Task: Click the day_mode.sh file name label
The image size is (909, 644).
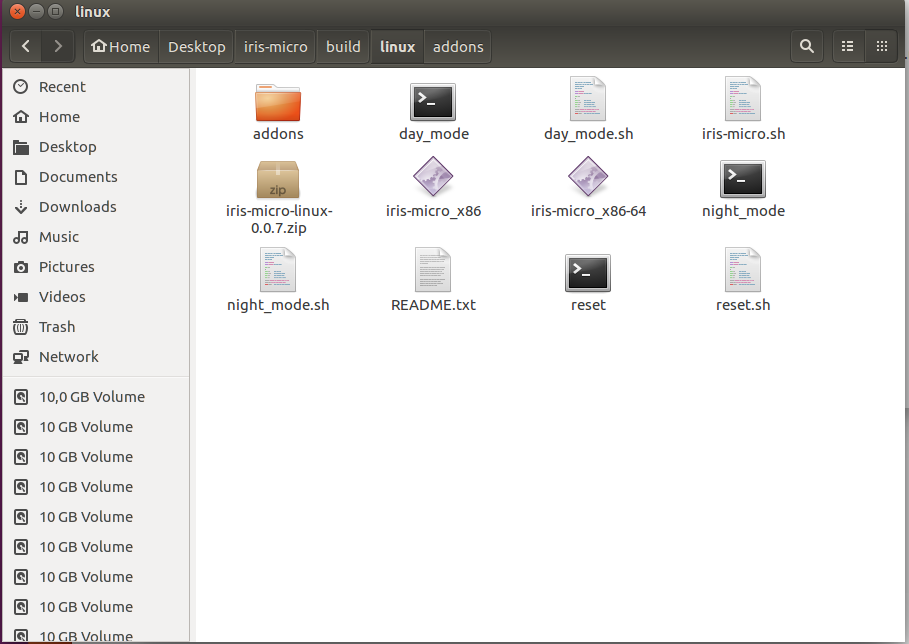Action: pyautogui.click(x=588, y=134)
